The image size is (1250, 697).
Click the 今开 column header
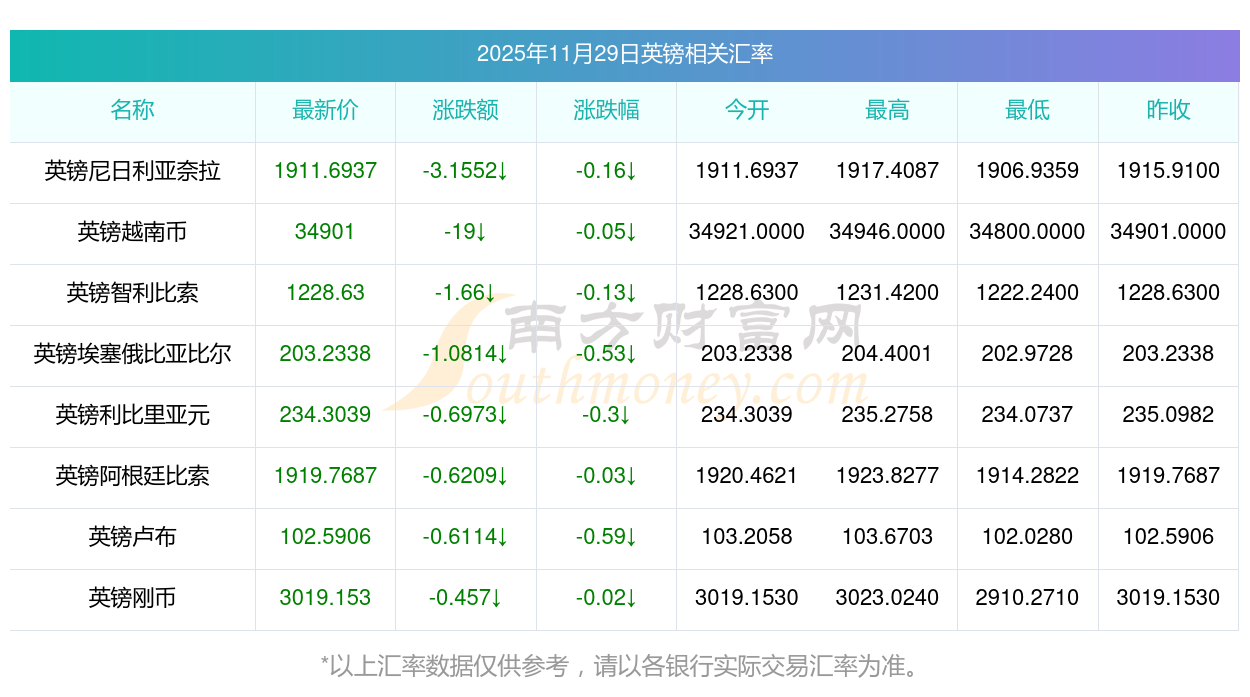click(x=747, y=111)
